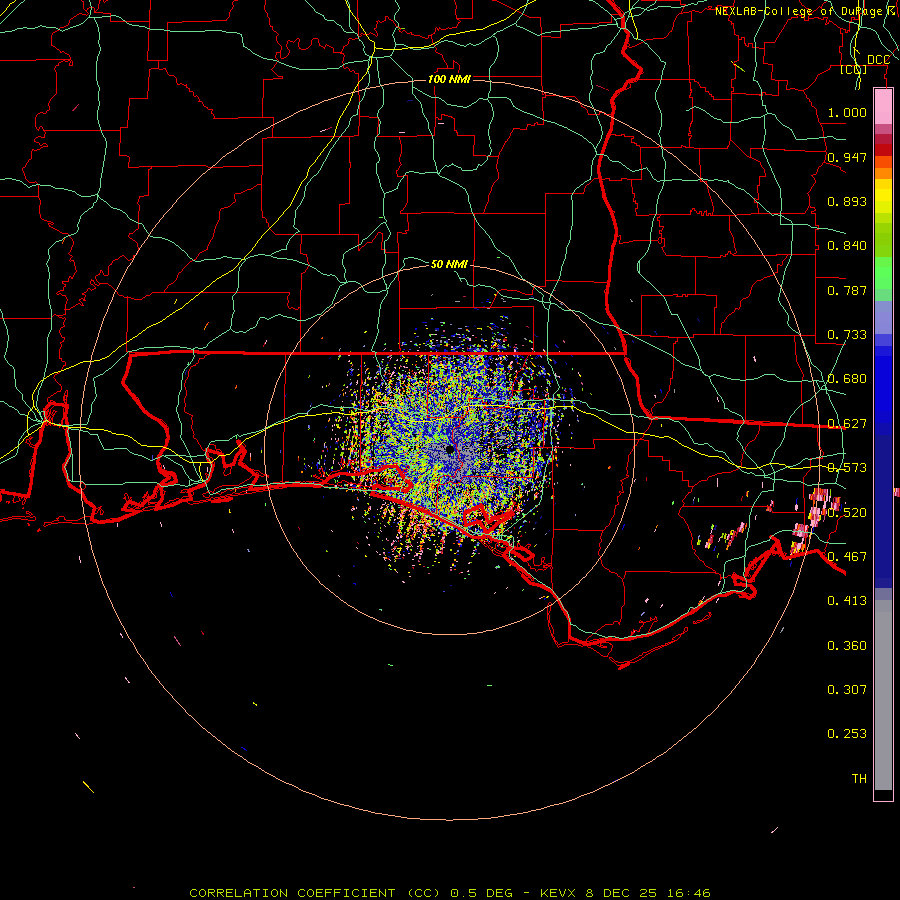Click the [CC] color scale heading
This screenshot has height=900, width=900.
(854, 69)
